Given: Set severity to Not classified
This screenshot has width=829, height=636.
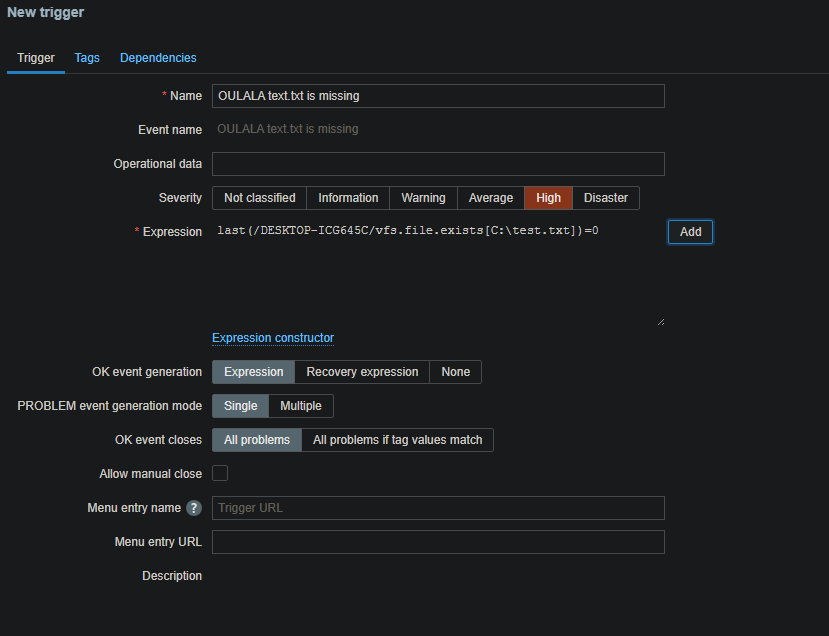Looking at the screenshot, I should [x=259, y=198].
